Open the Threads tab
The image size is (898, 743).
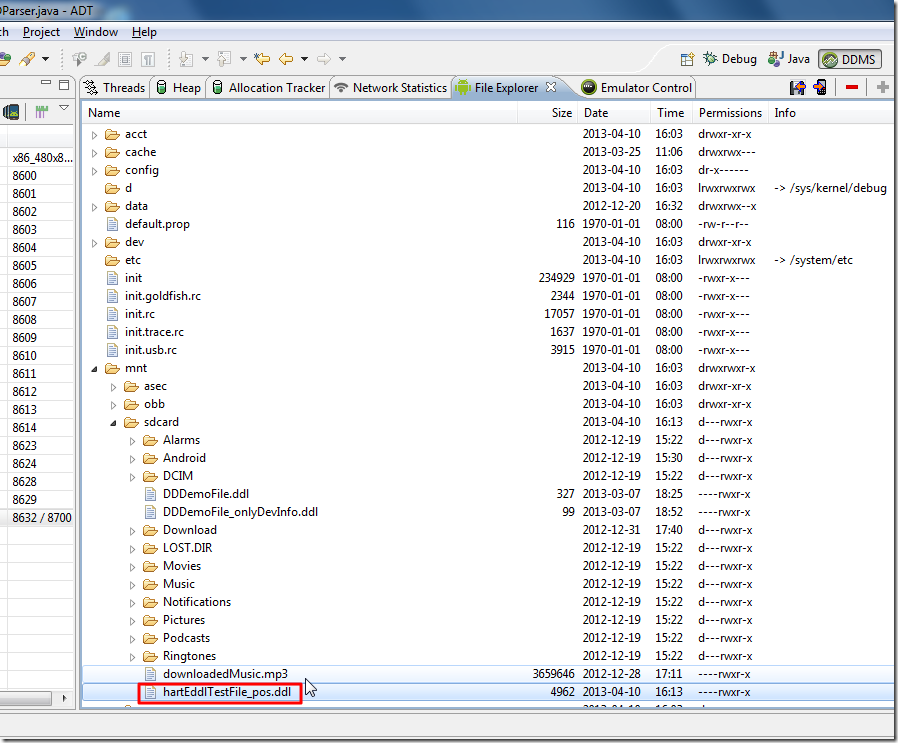(115, 88)
